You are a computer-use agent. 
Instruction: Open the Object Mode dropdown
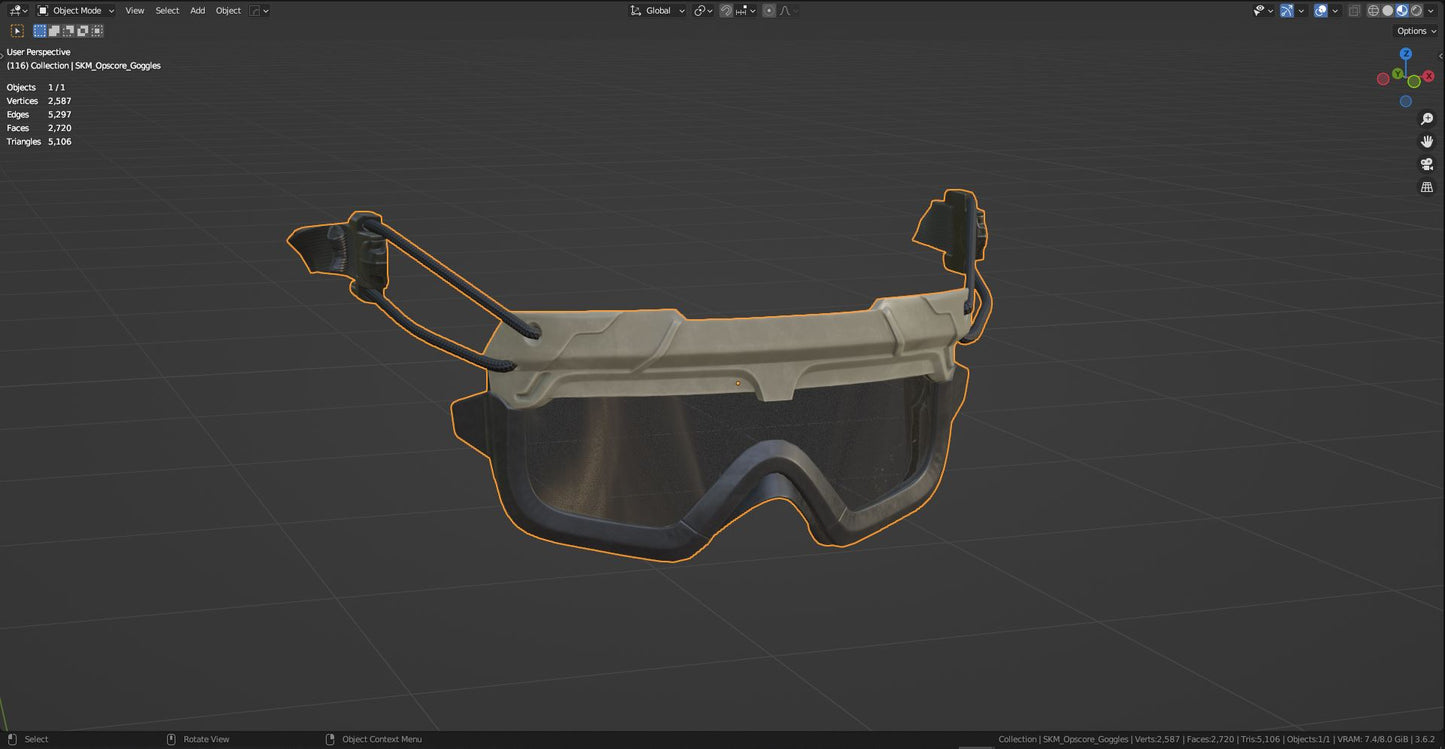(x=75, y=10)
